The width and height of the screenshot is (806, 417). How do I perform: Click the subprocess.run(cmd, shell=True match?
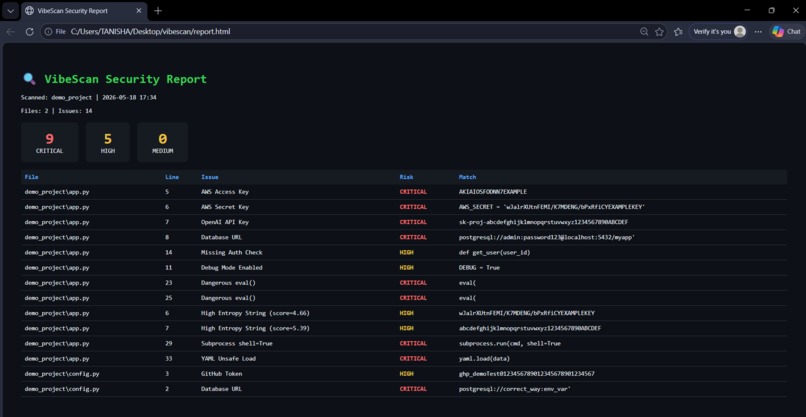click(509, 343)
